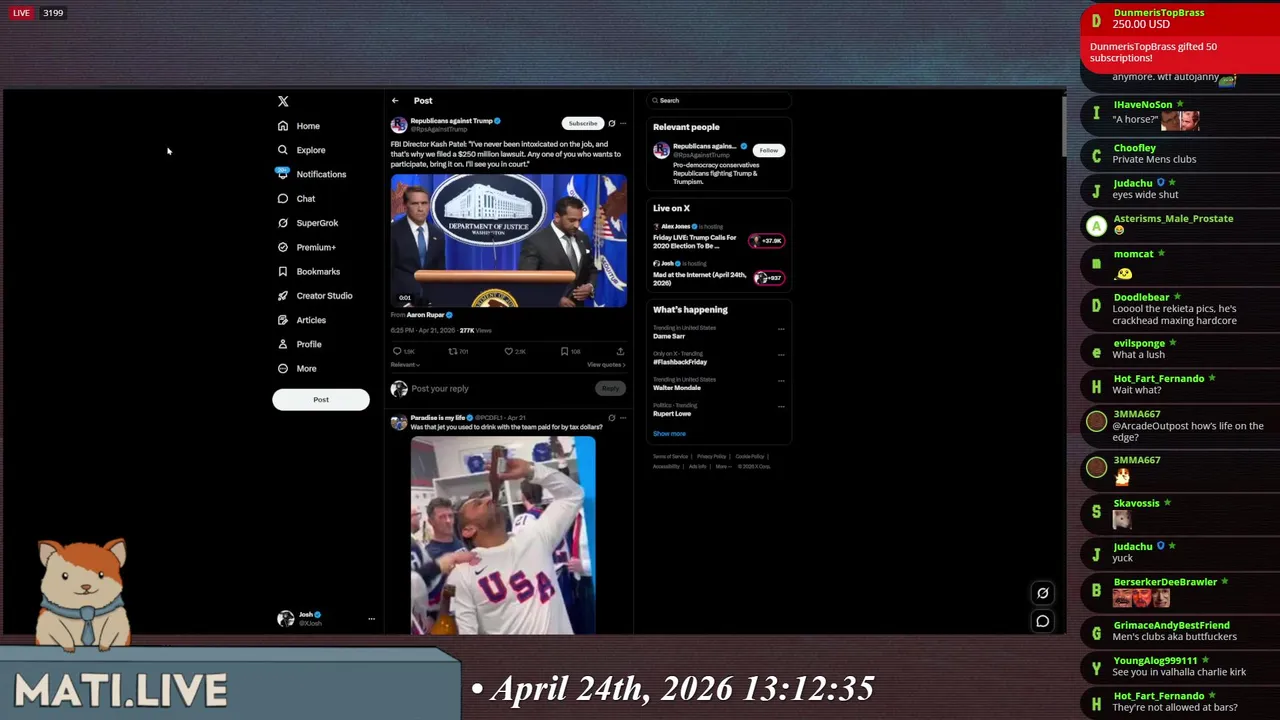Viewport: 1280px width, 720px height.
Task: Click the Grok floating button at bottom right
Action: tap(1042, 593)
